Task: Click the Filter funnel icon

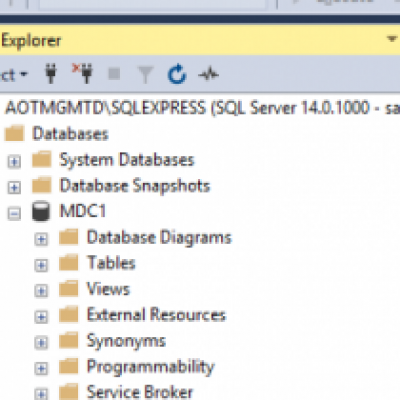Action: click(x=145, y=74)
